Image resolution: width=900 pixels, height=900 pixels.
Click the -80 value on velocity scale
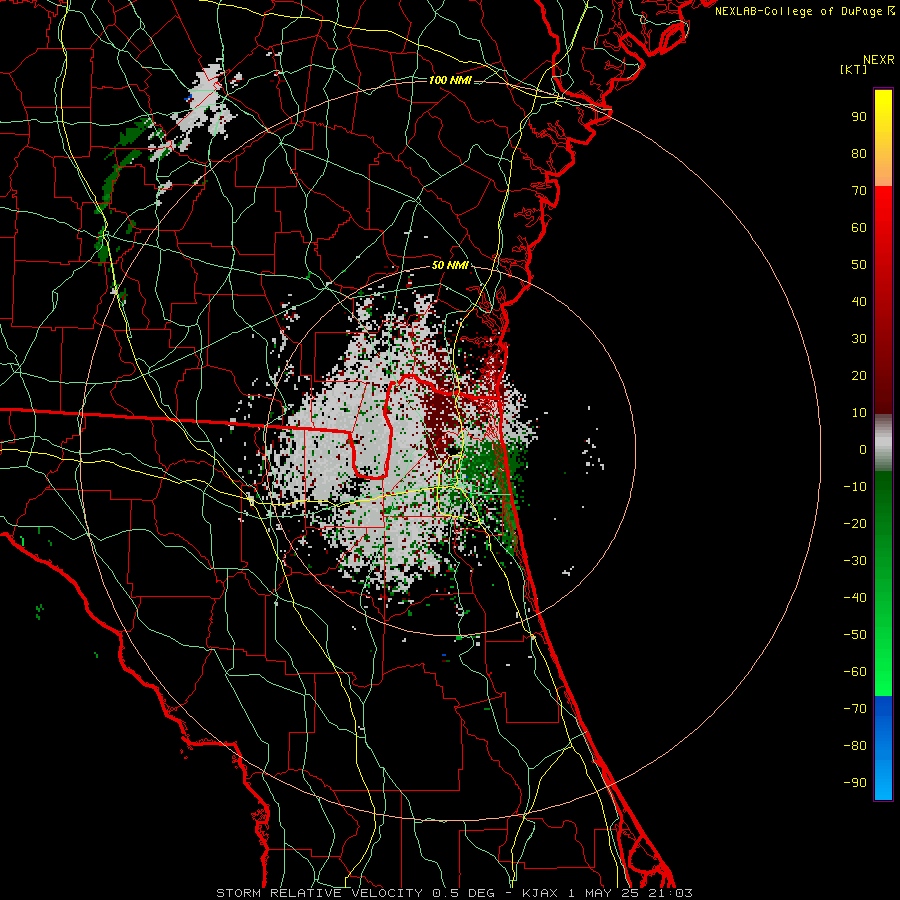click(x=855, y=746)
